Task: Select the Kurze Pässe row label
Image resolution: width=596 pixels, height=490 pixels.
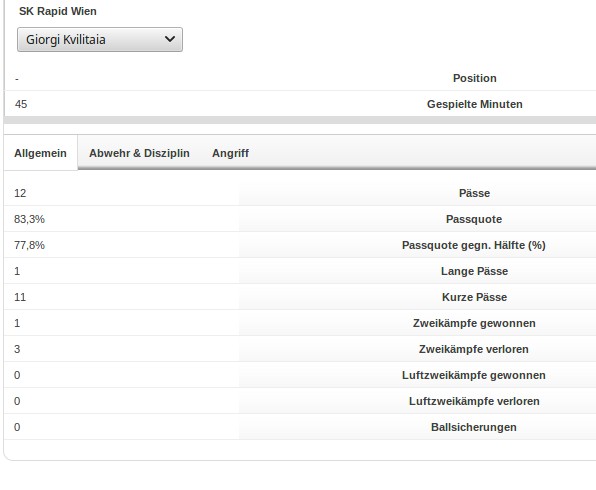Action: (474, 297)
